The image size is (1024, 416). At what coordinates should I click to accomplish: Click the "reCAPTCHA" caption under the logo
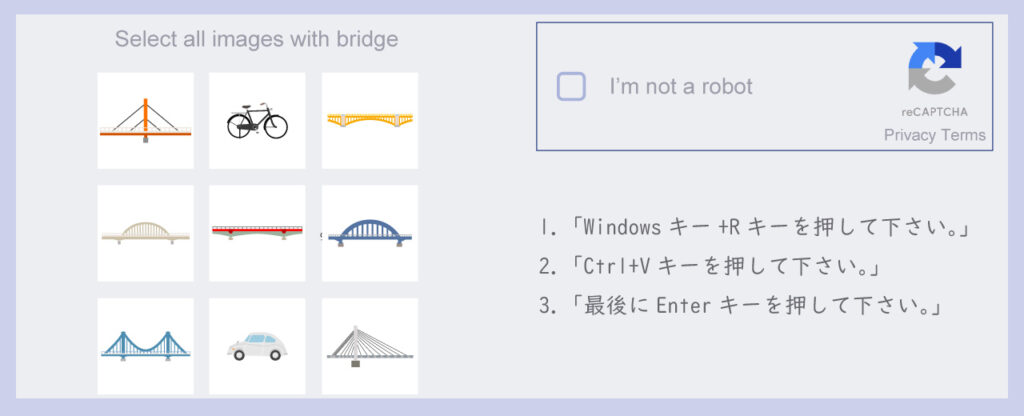(934, 112)
